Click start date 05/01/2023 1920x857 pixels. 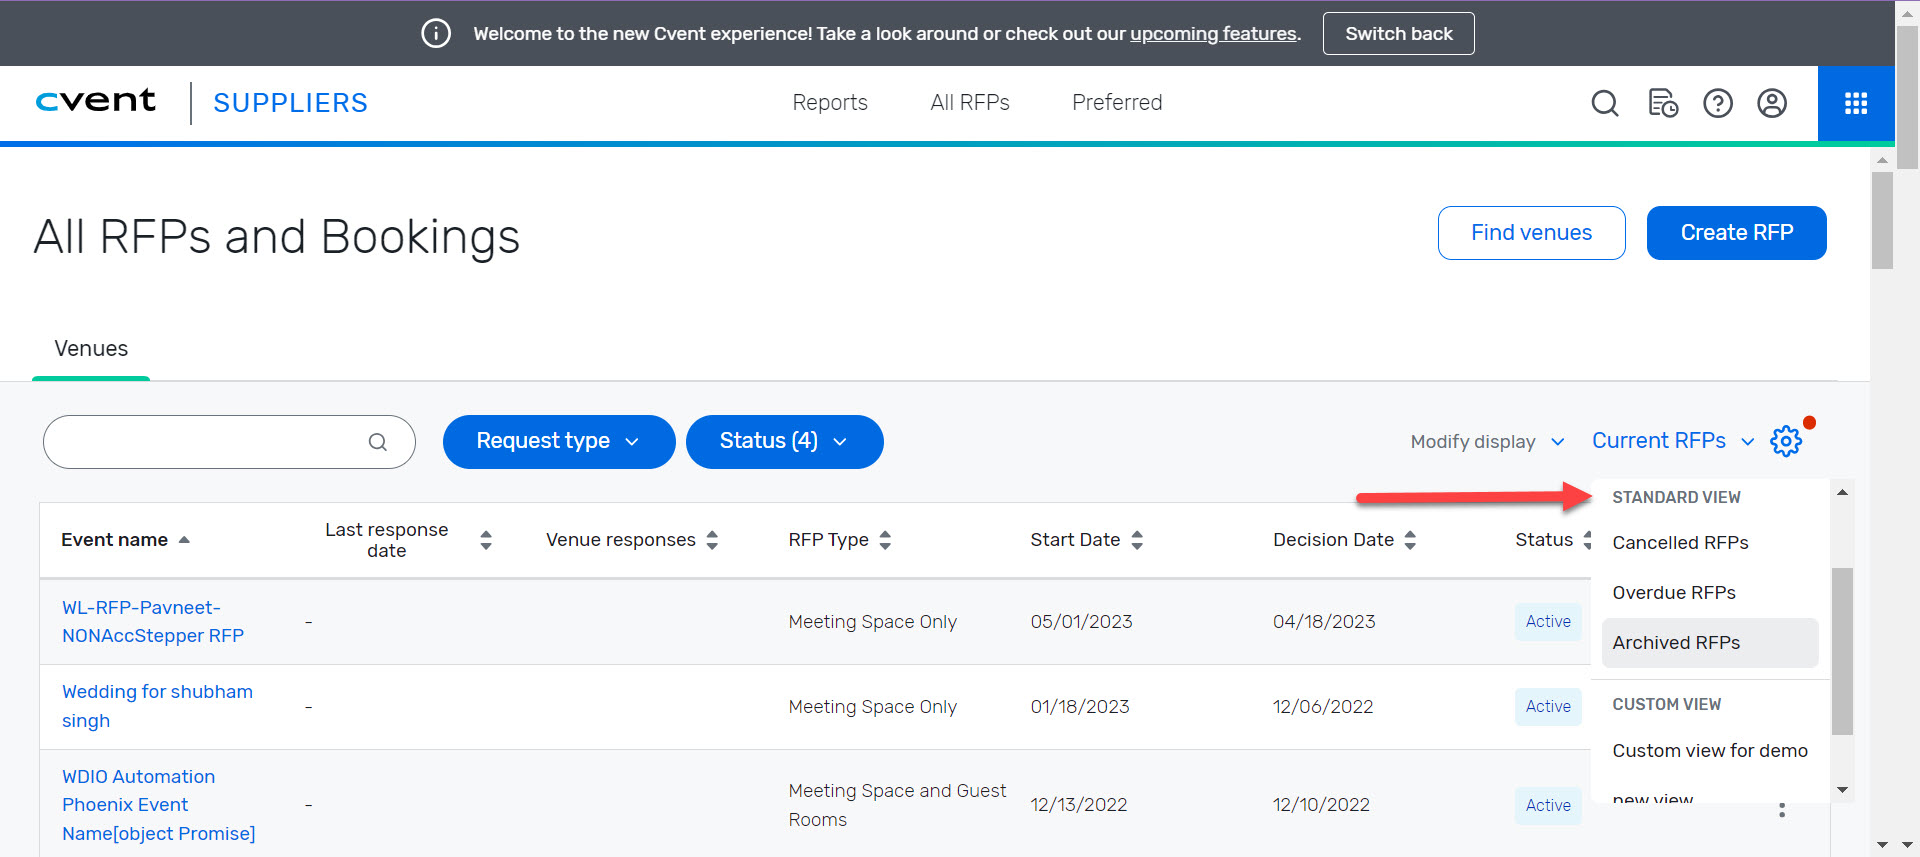click(x=1081, y=622)
